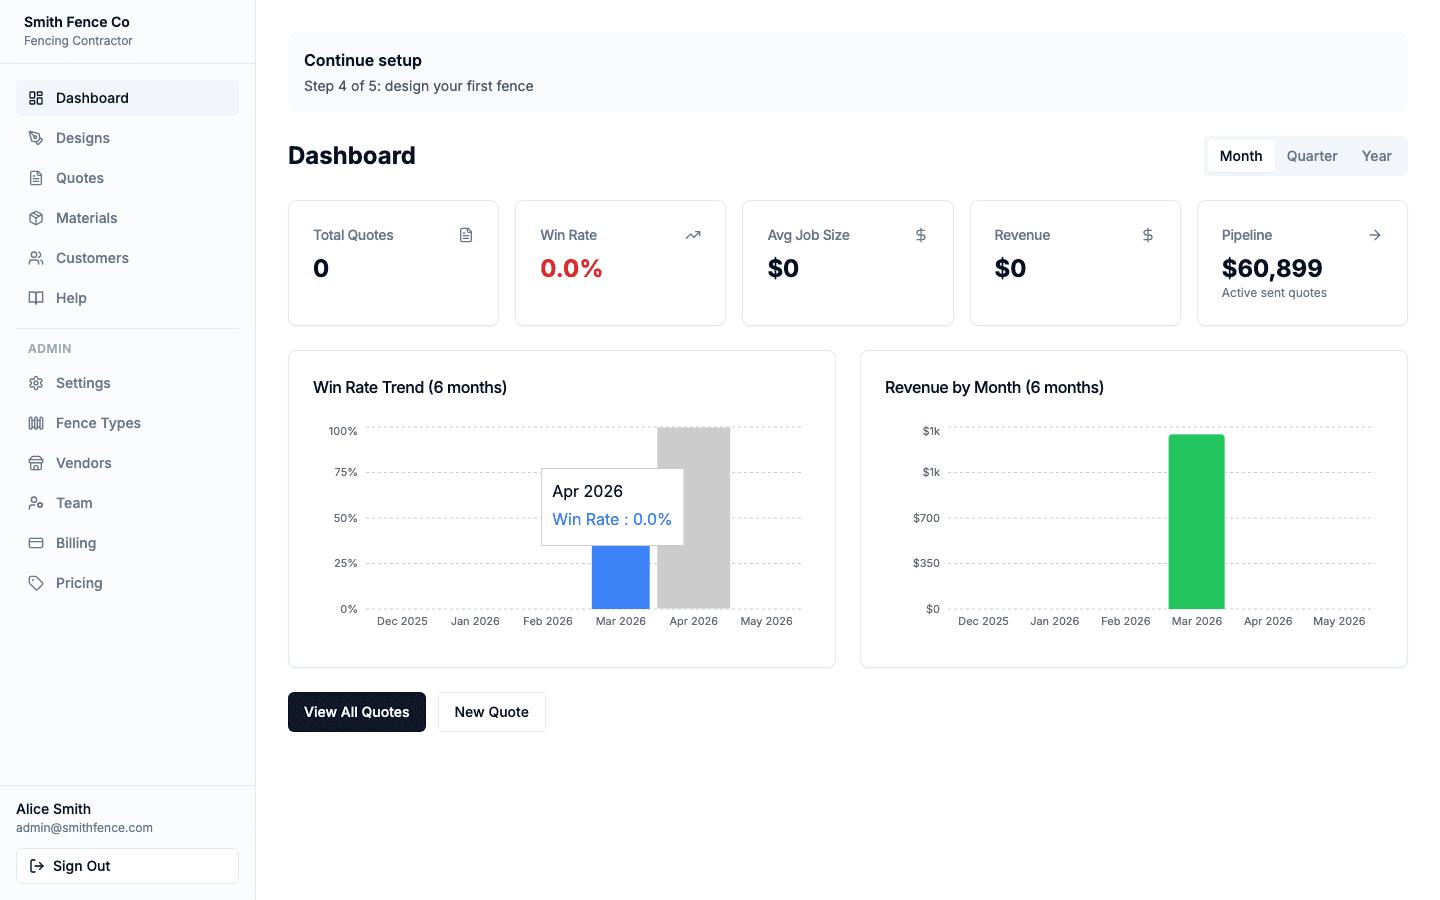Click the Help book icon
Viewport: 1440px width, 900px height.
[x=36, y=298]
